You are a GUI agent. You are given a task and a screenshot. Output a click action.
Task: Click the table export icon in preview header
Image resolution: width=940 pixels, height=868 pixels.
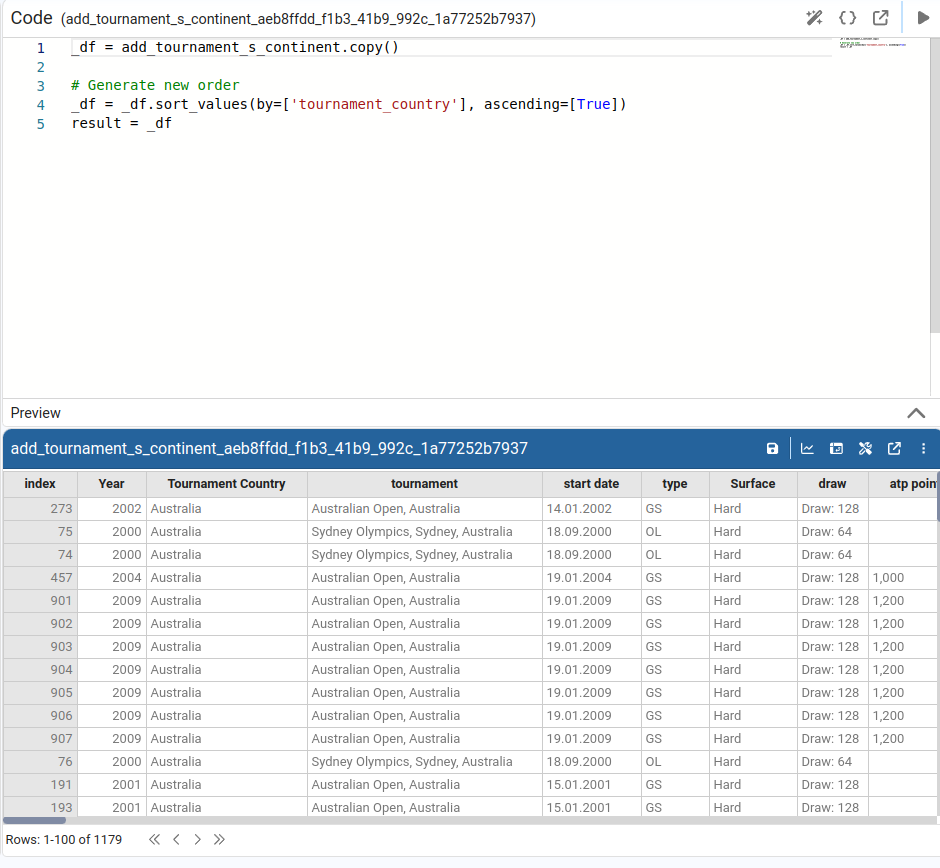tap(837, 449)
